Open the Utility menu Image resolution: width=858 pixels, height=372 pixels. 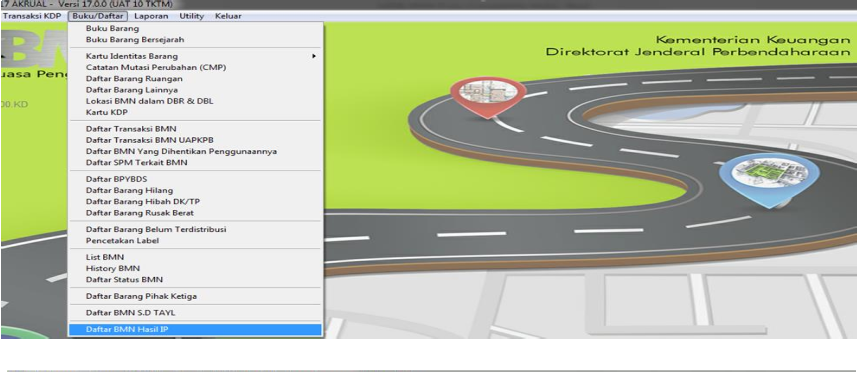tap(192, 16)
